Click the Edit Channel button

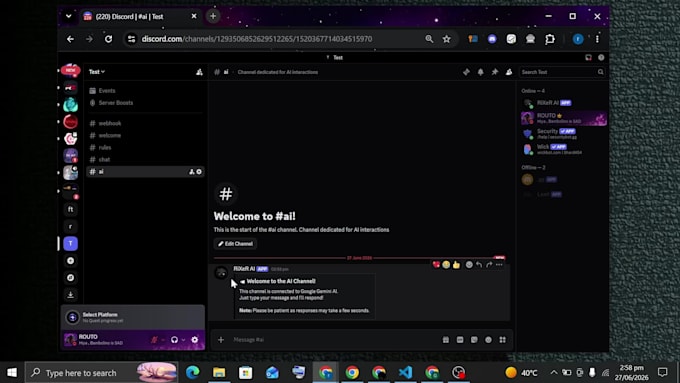click(x=235, y=244)
